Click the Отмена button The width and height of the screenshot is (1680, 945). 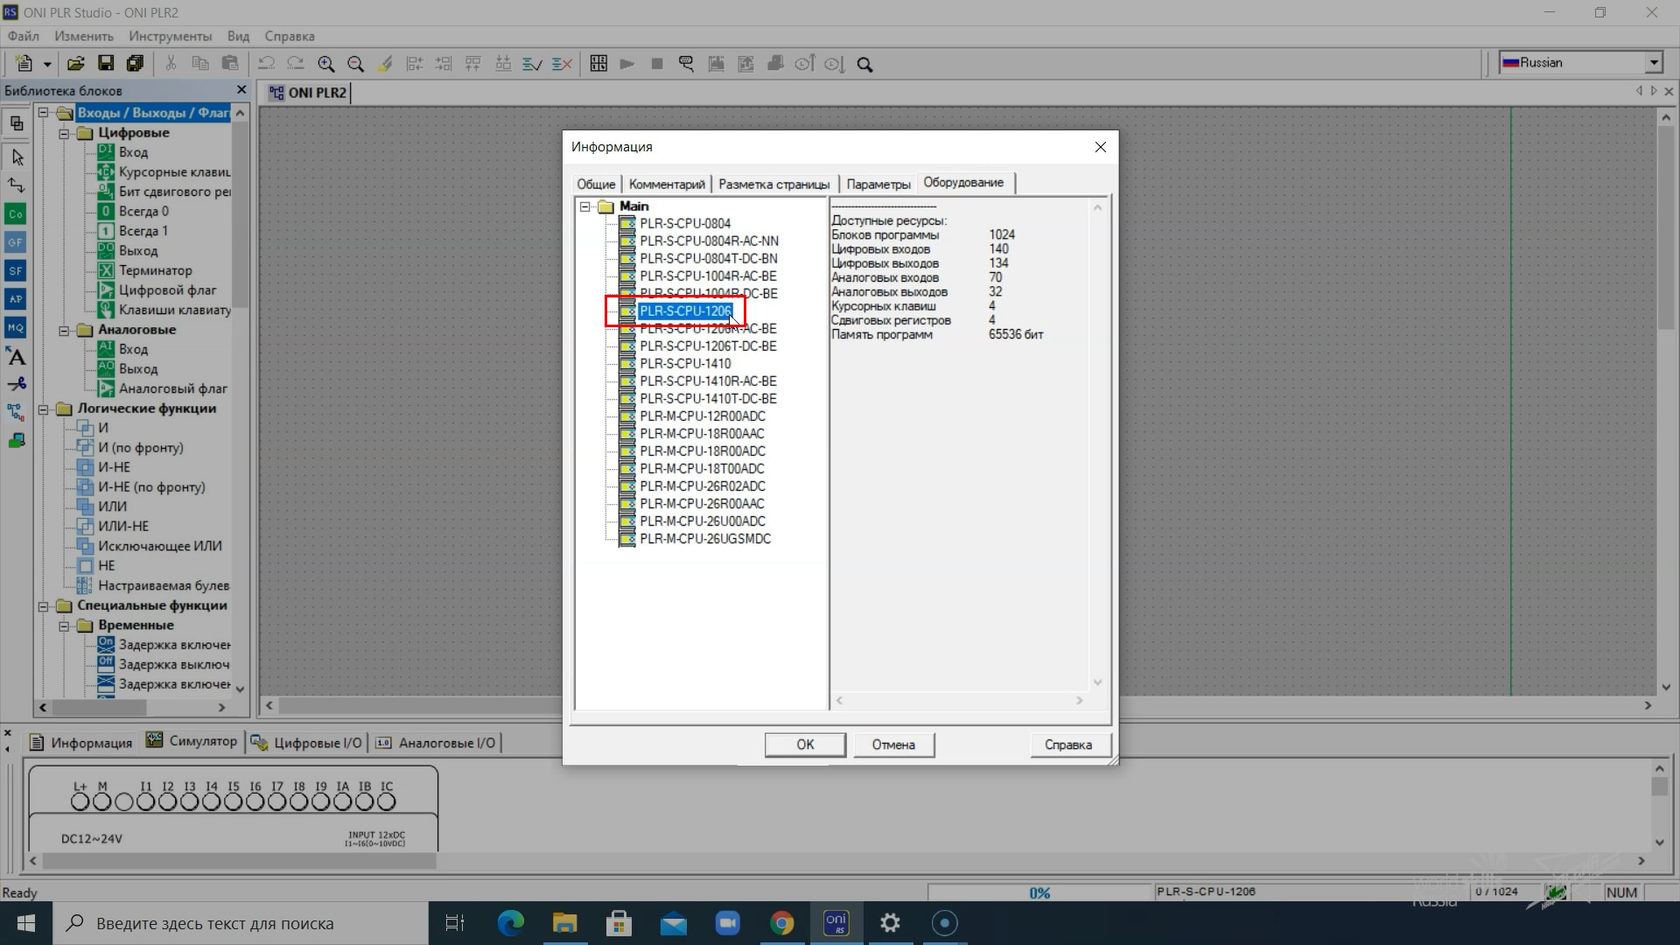click(x=893, y=744)
